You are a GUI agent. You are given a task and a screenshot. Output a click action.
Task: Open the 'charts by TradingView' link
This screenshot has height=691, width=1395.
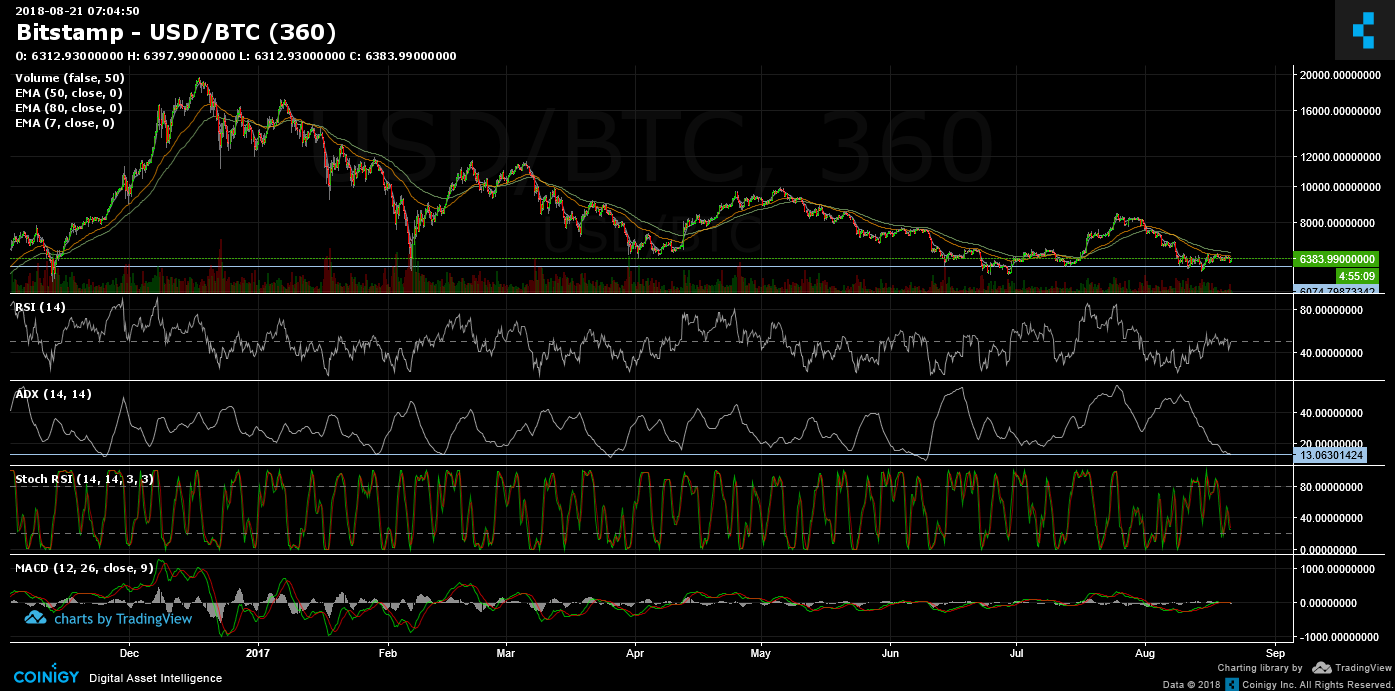coord(108,619)
